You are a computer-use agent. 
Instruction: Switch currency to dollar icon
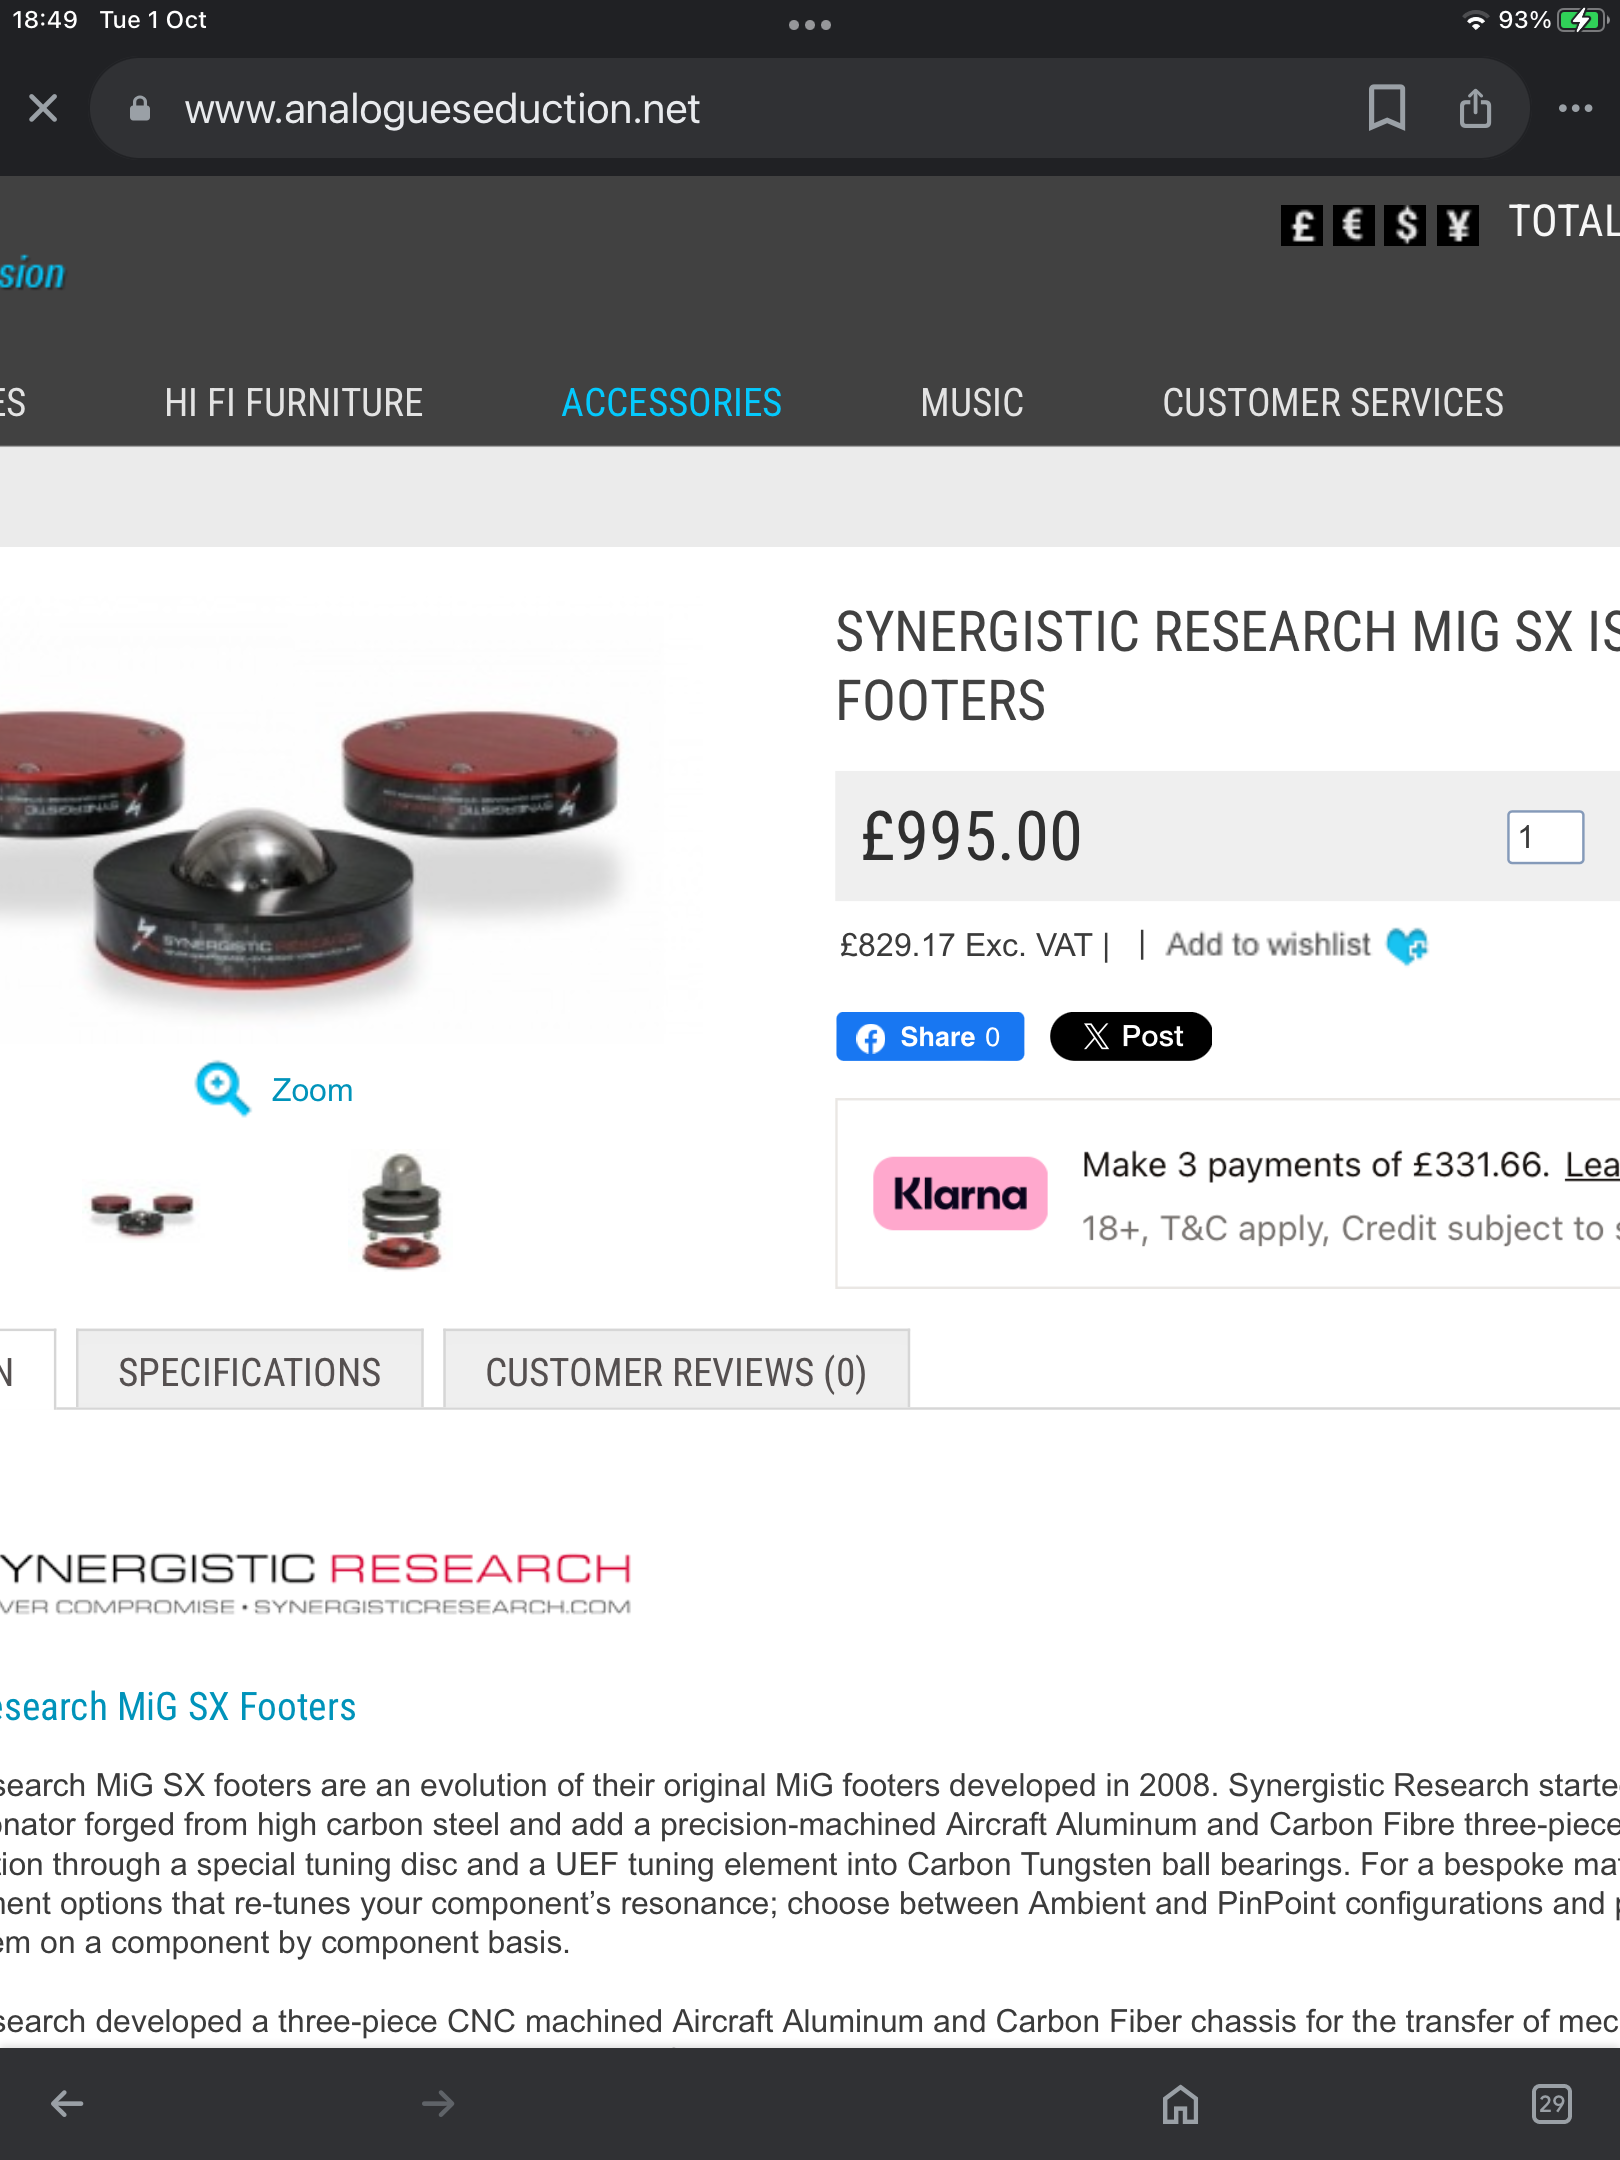point(1405,225)
